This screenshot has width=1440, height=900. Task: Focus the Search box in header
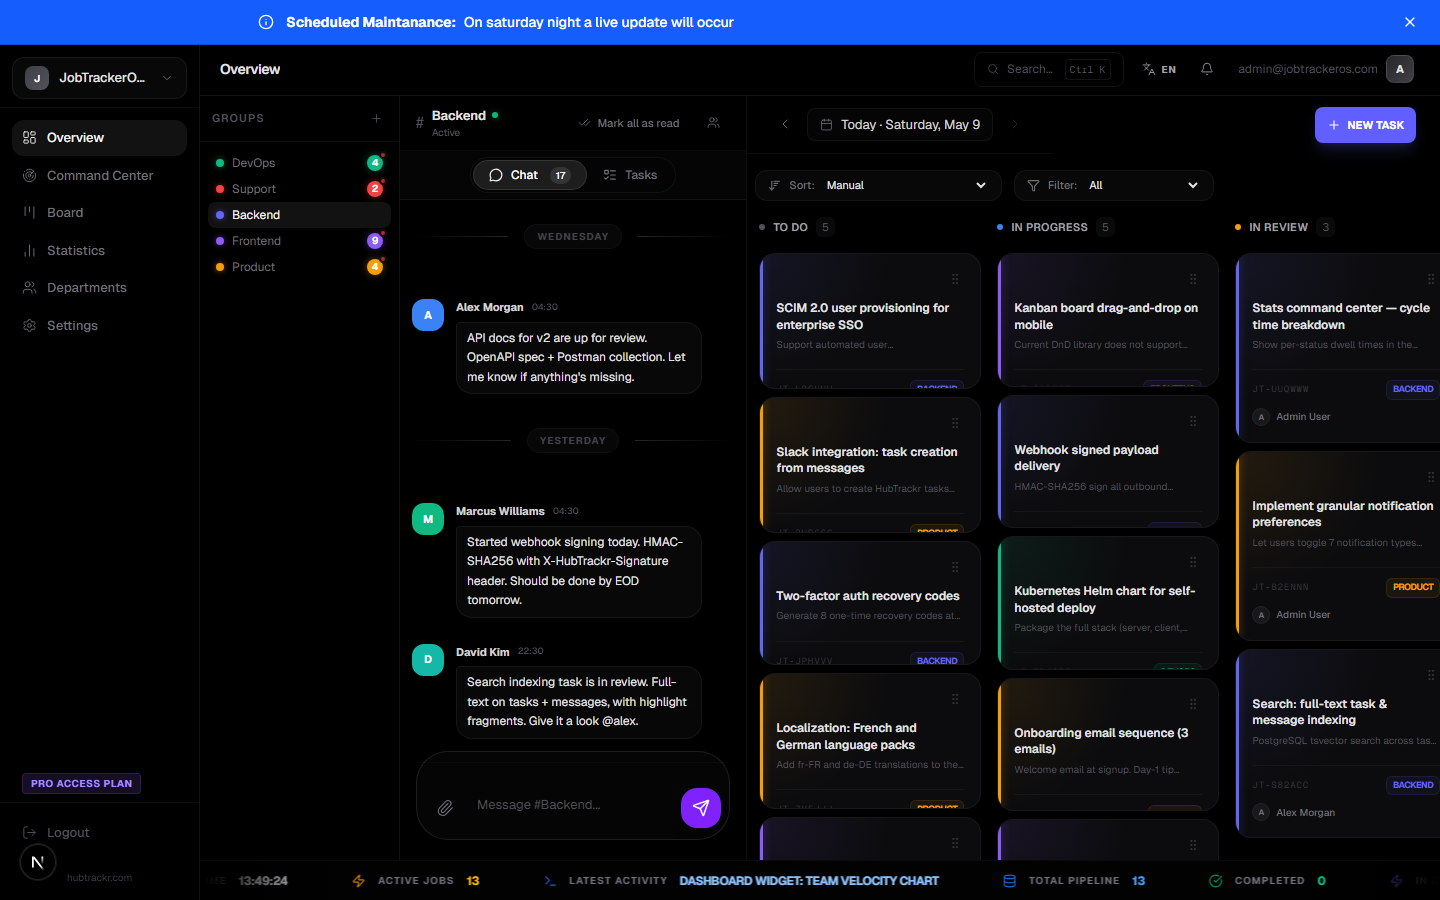(x=1048, y=69)
